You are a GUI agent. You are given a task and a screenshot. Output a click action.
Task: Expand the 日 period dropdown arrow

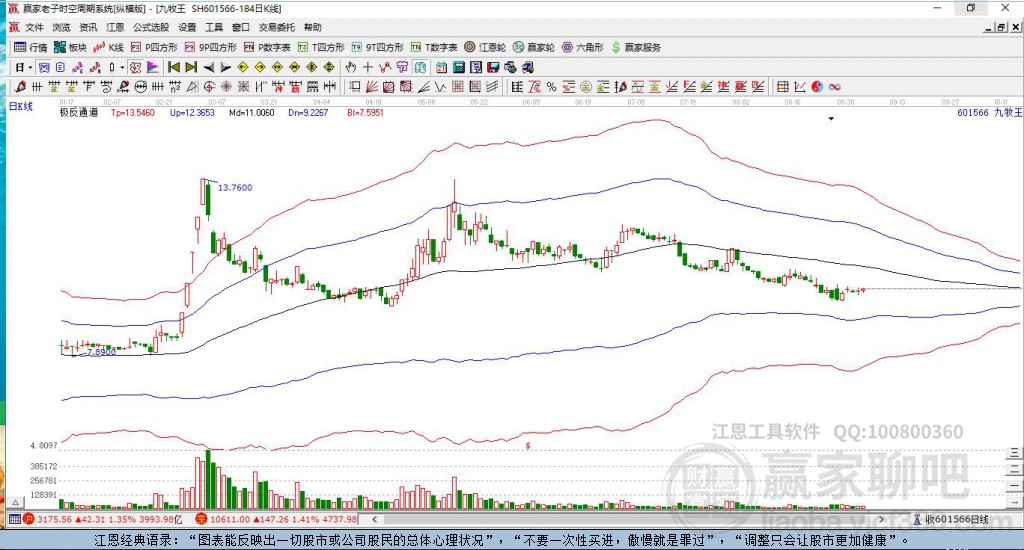click(31, 67)
